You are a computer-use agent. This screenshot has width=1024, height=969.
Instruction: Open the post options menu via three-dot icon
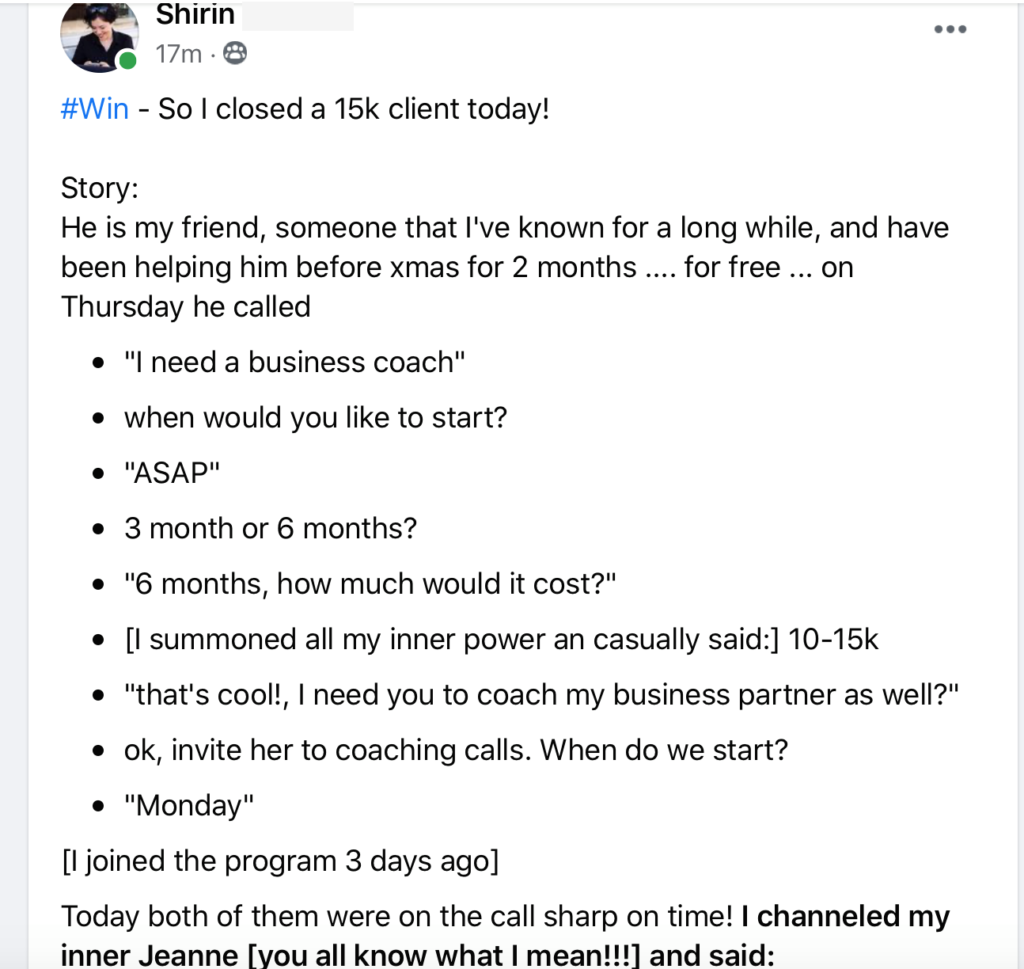pyautogui.click(x=949, y=29)
